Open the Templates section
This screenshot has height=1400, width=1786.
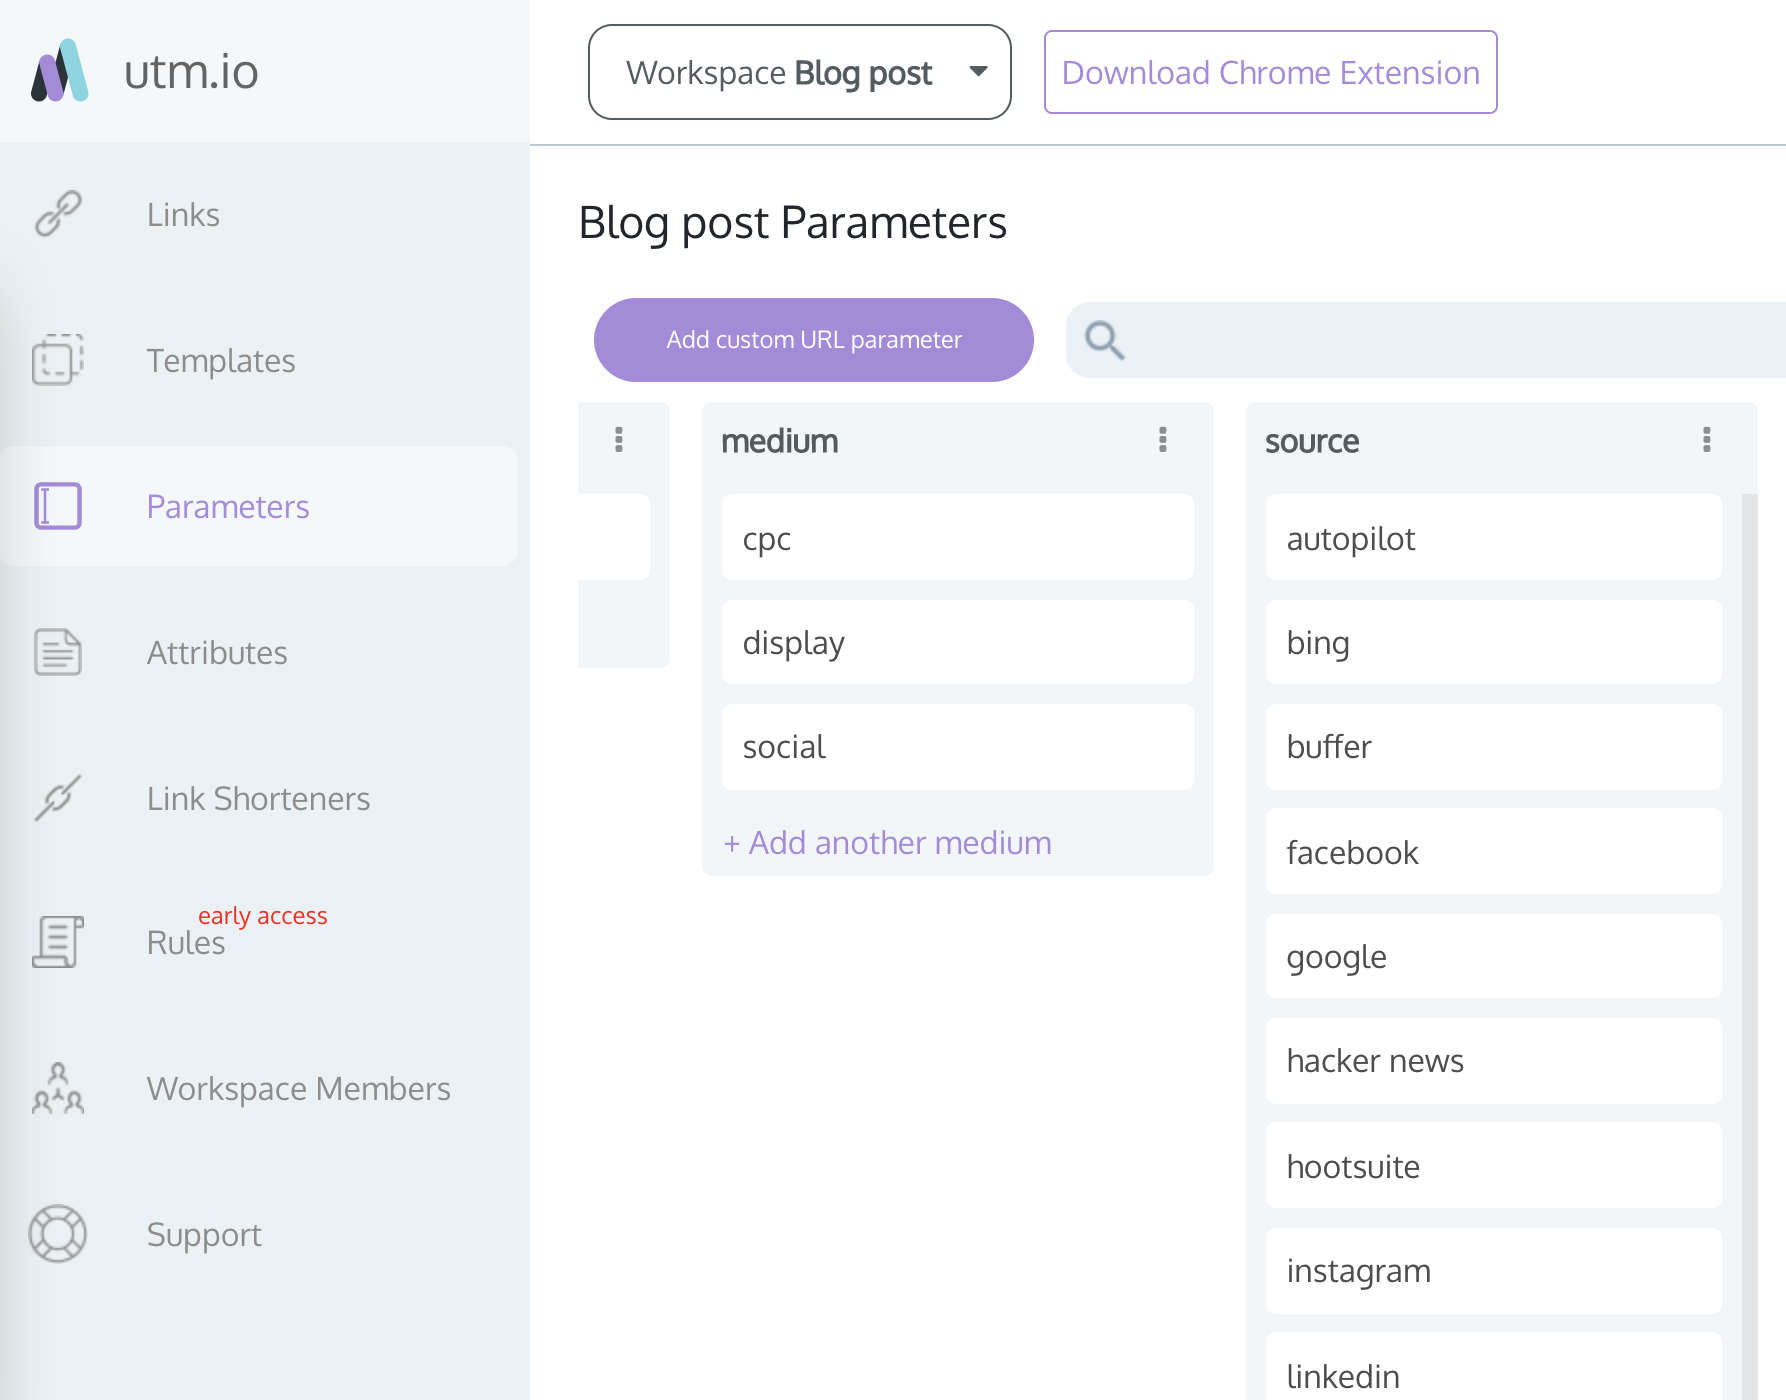pyautogui.click(x=221, y=360)
